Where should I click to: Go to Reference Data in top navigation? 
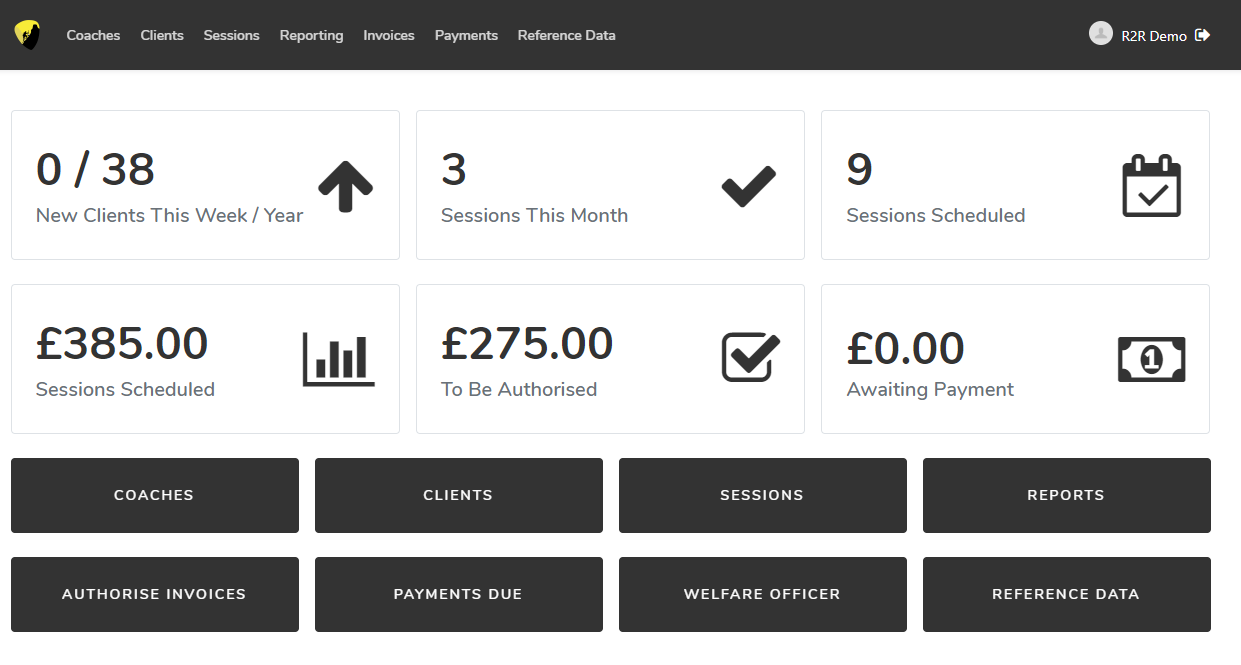pos(566,36)
